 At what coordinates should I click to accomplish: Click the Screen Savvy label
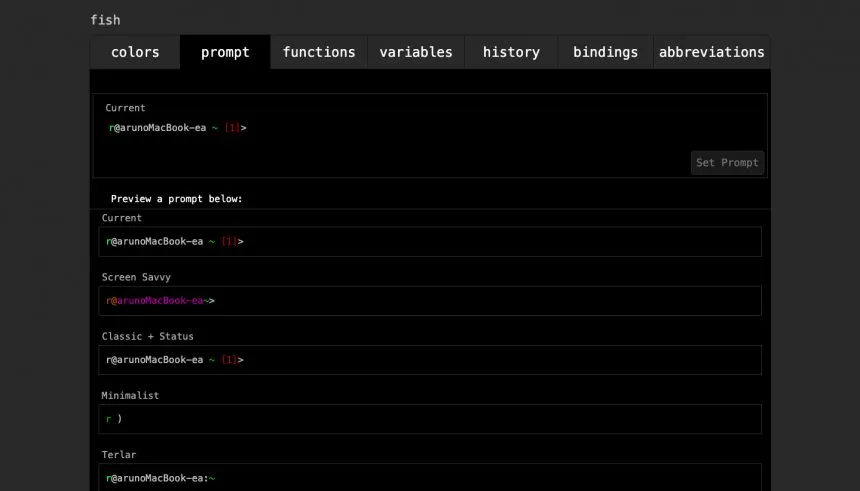[136, 277]
